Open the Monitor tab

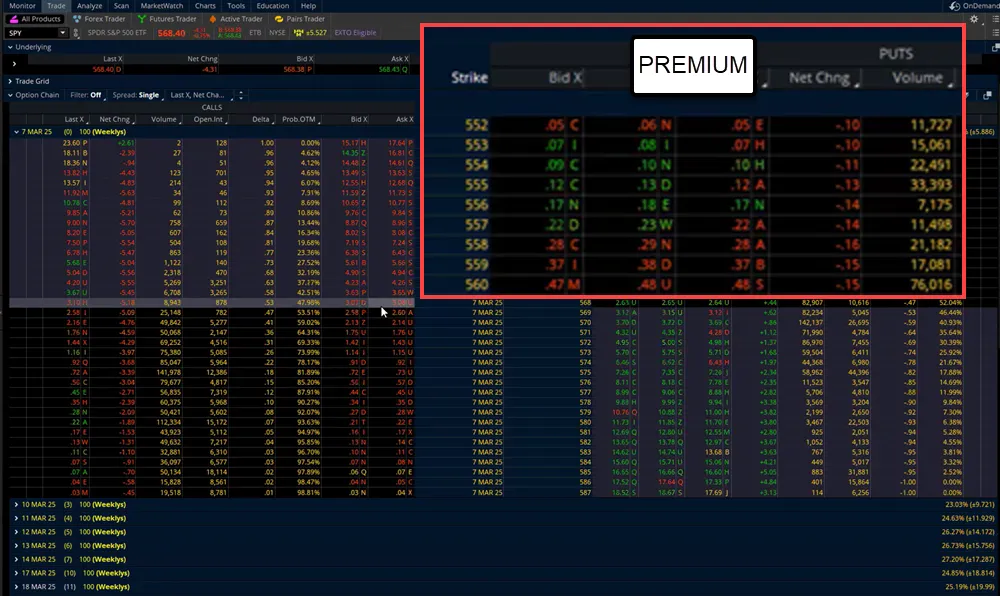tap(22, 6)
